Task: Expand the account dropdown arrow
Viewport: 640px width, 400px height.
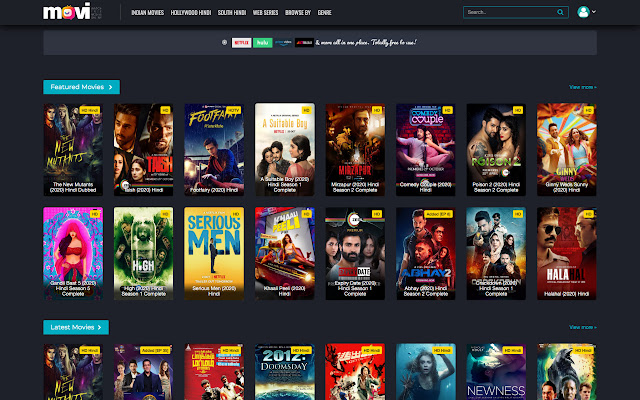Action: coord(594,12)
